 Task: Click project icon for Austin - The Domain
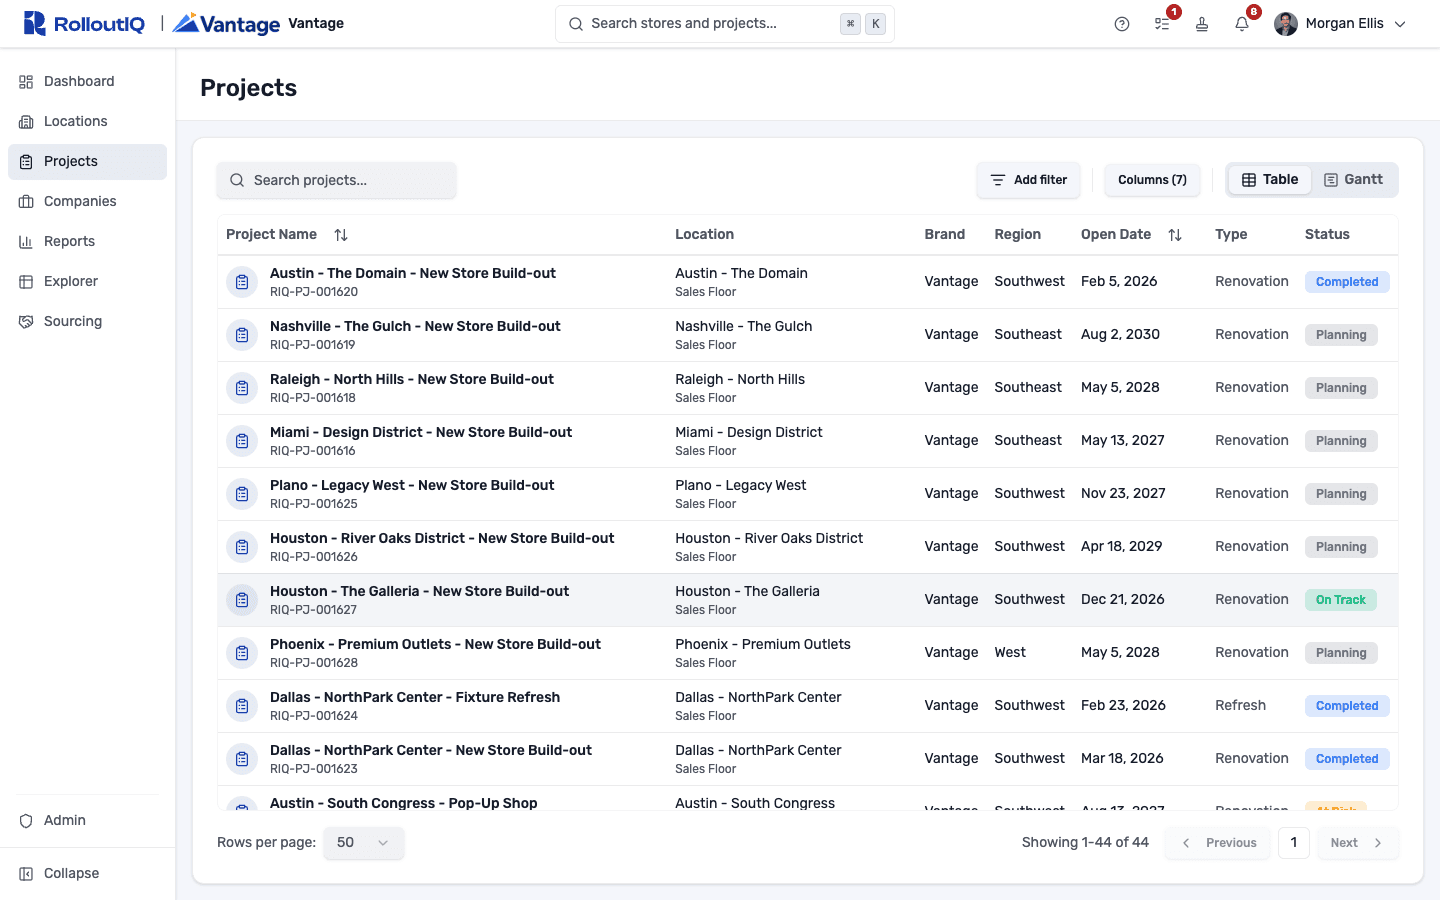242,282
